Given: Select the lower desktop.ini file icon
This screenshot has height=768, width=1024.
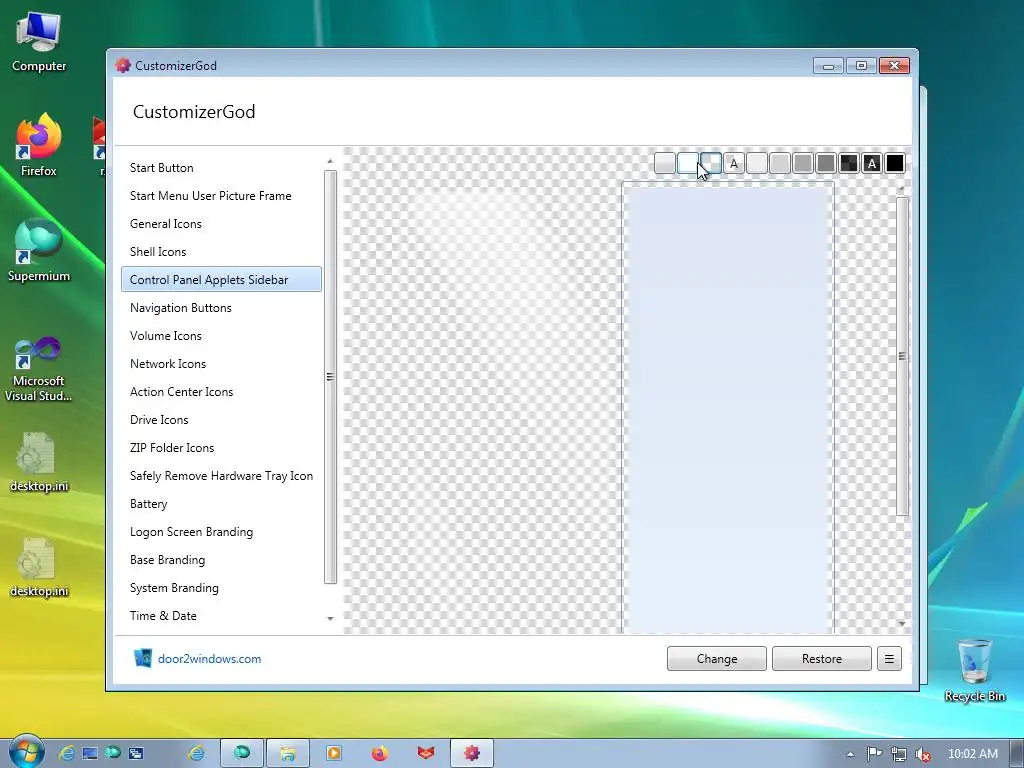Looking at the screenshot, I should (x=39, y=567).
